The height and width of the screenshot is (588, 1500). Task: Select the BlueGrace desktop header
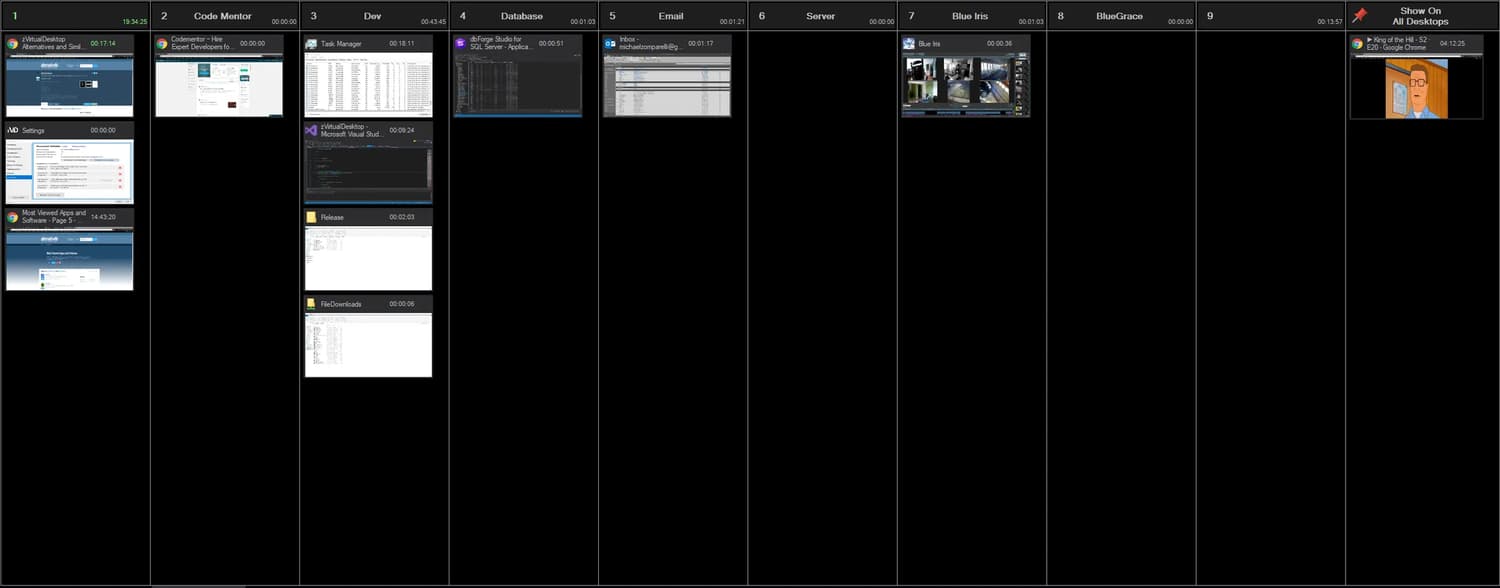point(1118,16)
